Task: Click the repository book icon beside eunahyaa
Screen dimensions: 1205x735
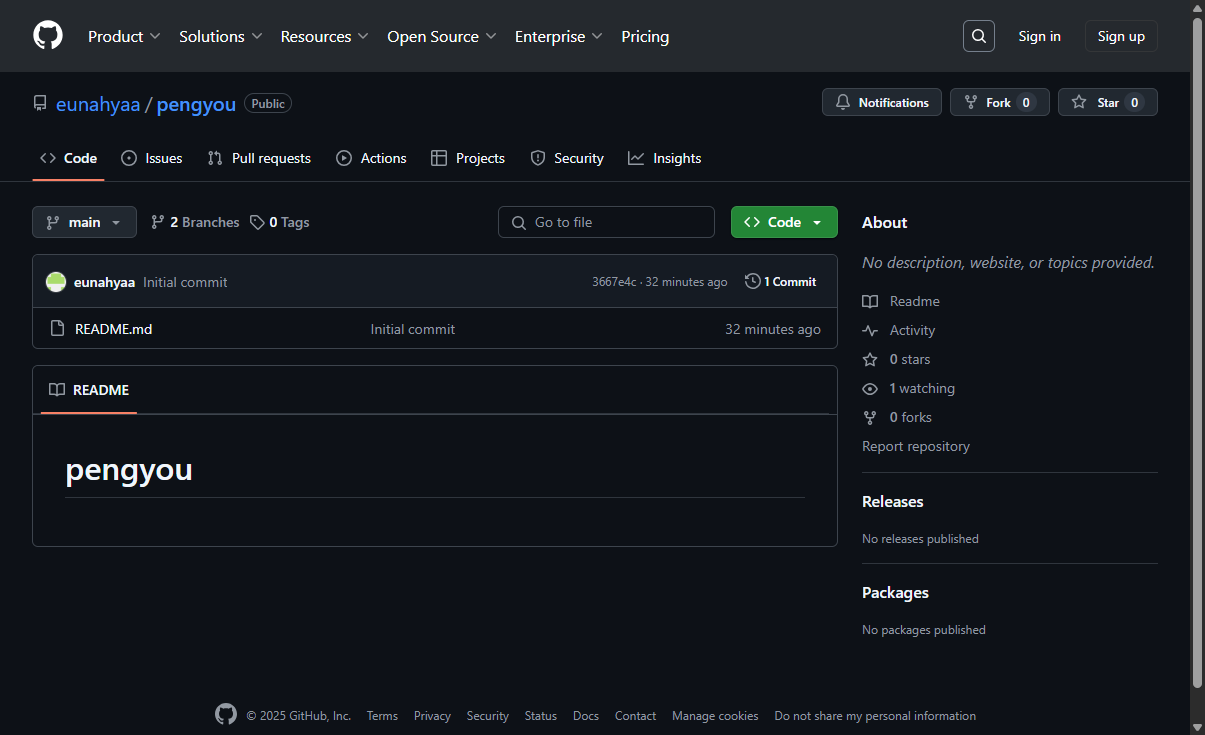Action: click(x=40, y=104)
